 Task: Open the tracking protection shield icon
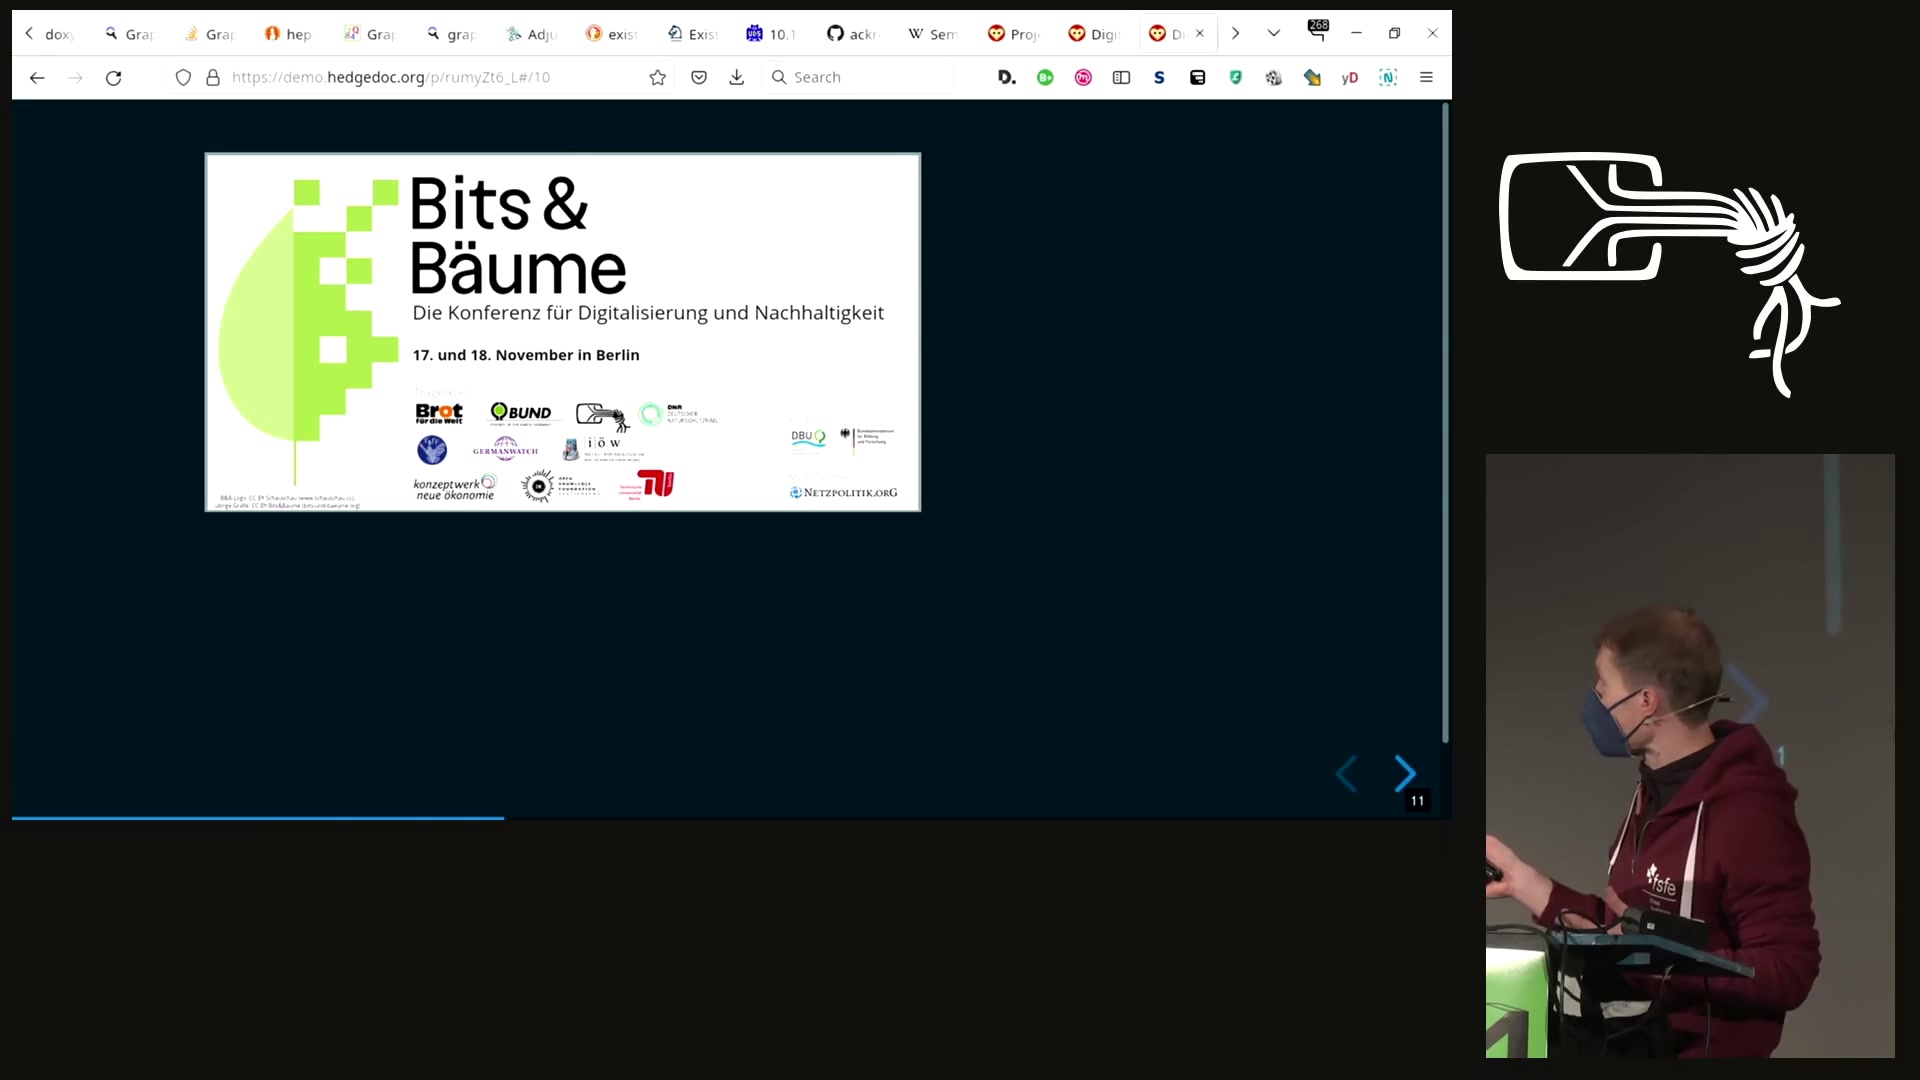coord(183,77)
